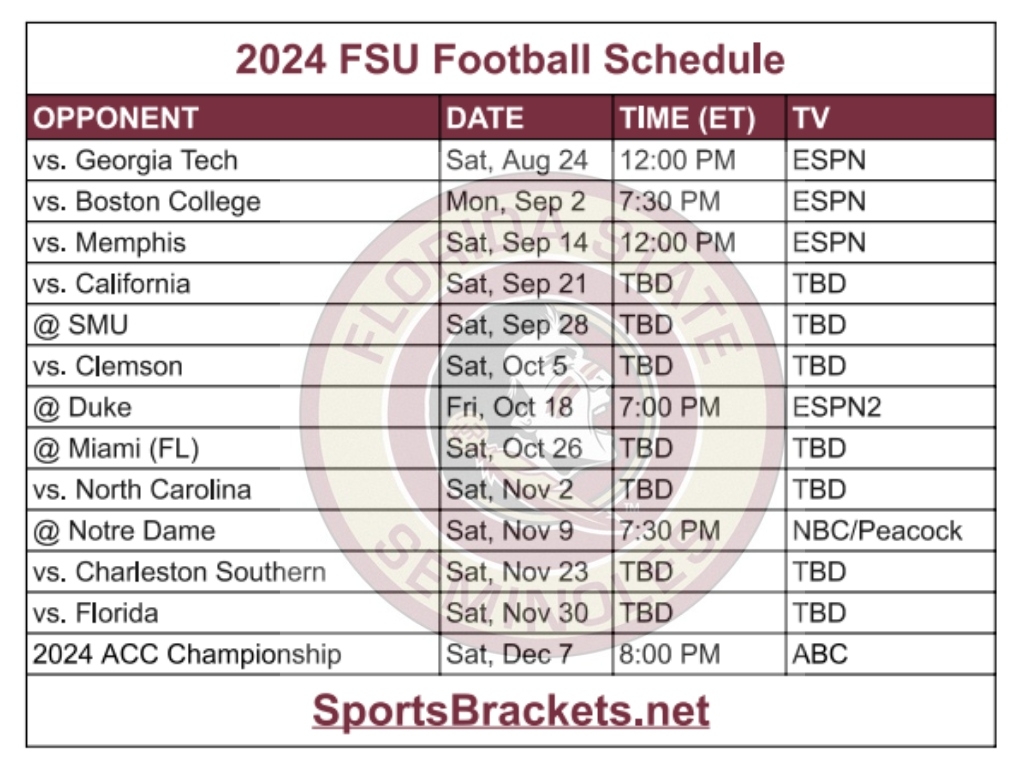Click the TIME (ET) column header

click(x=687, y=118)
